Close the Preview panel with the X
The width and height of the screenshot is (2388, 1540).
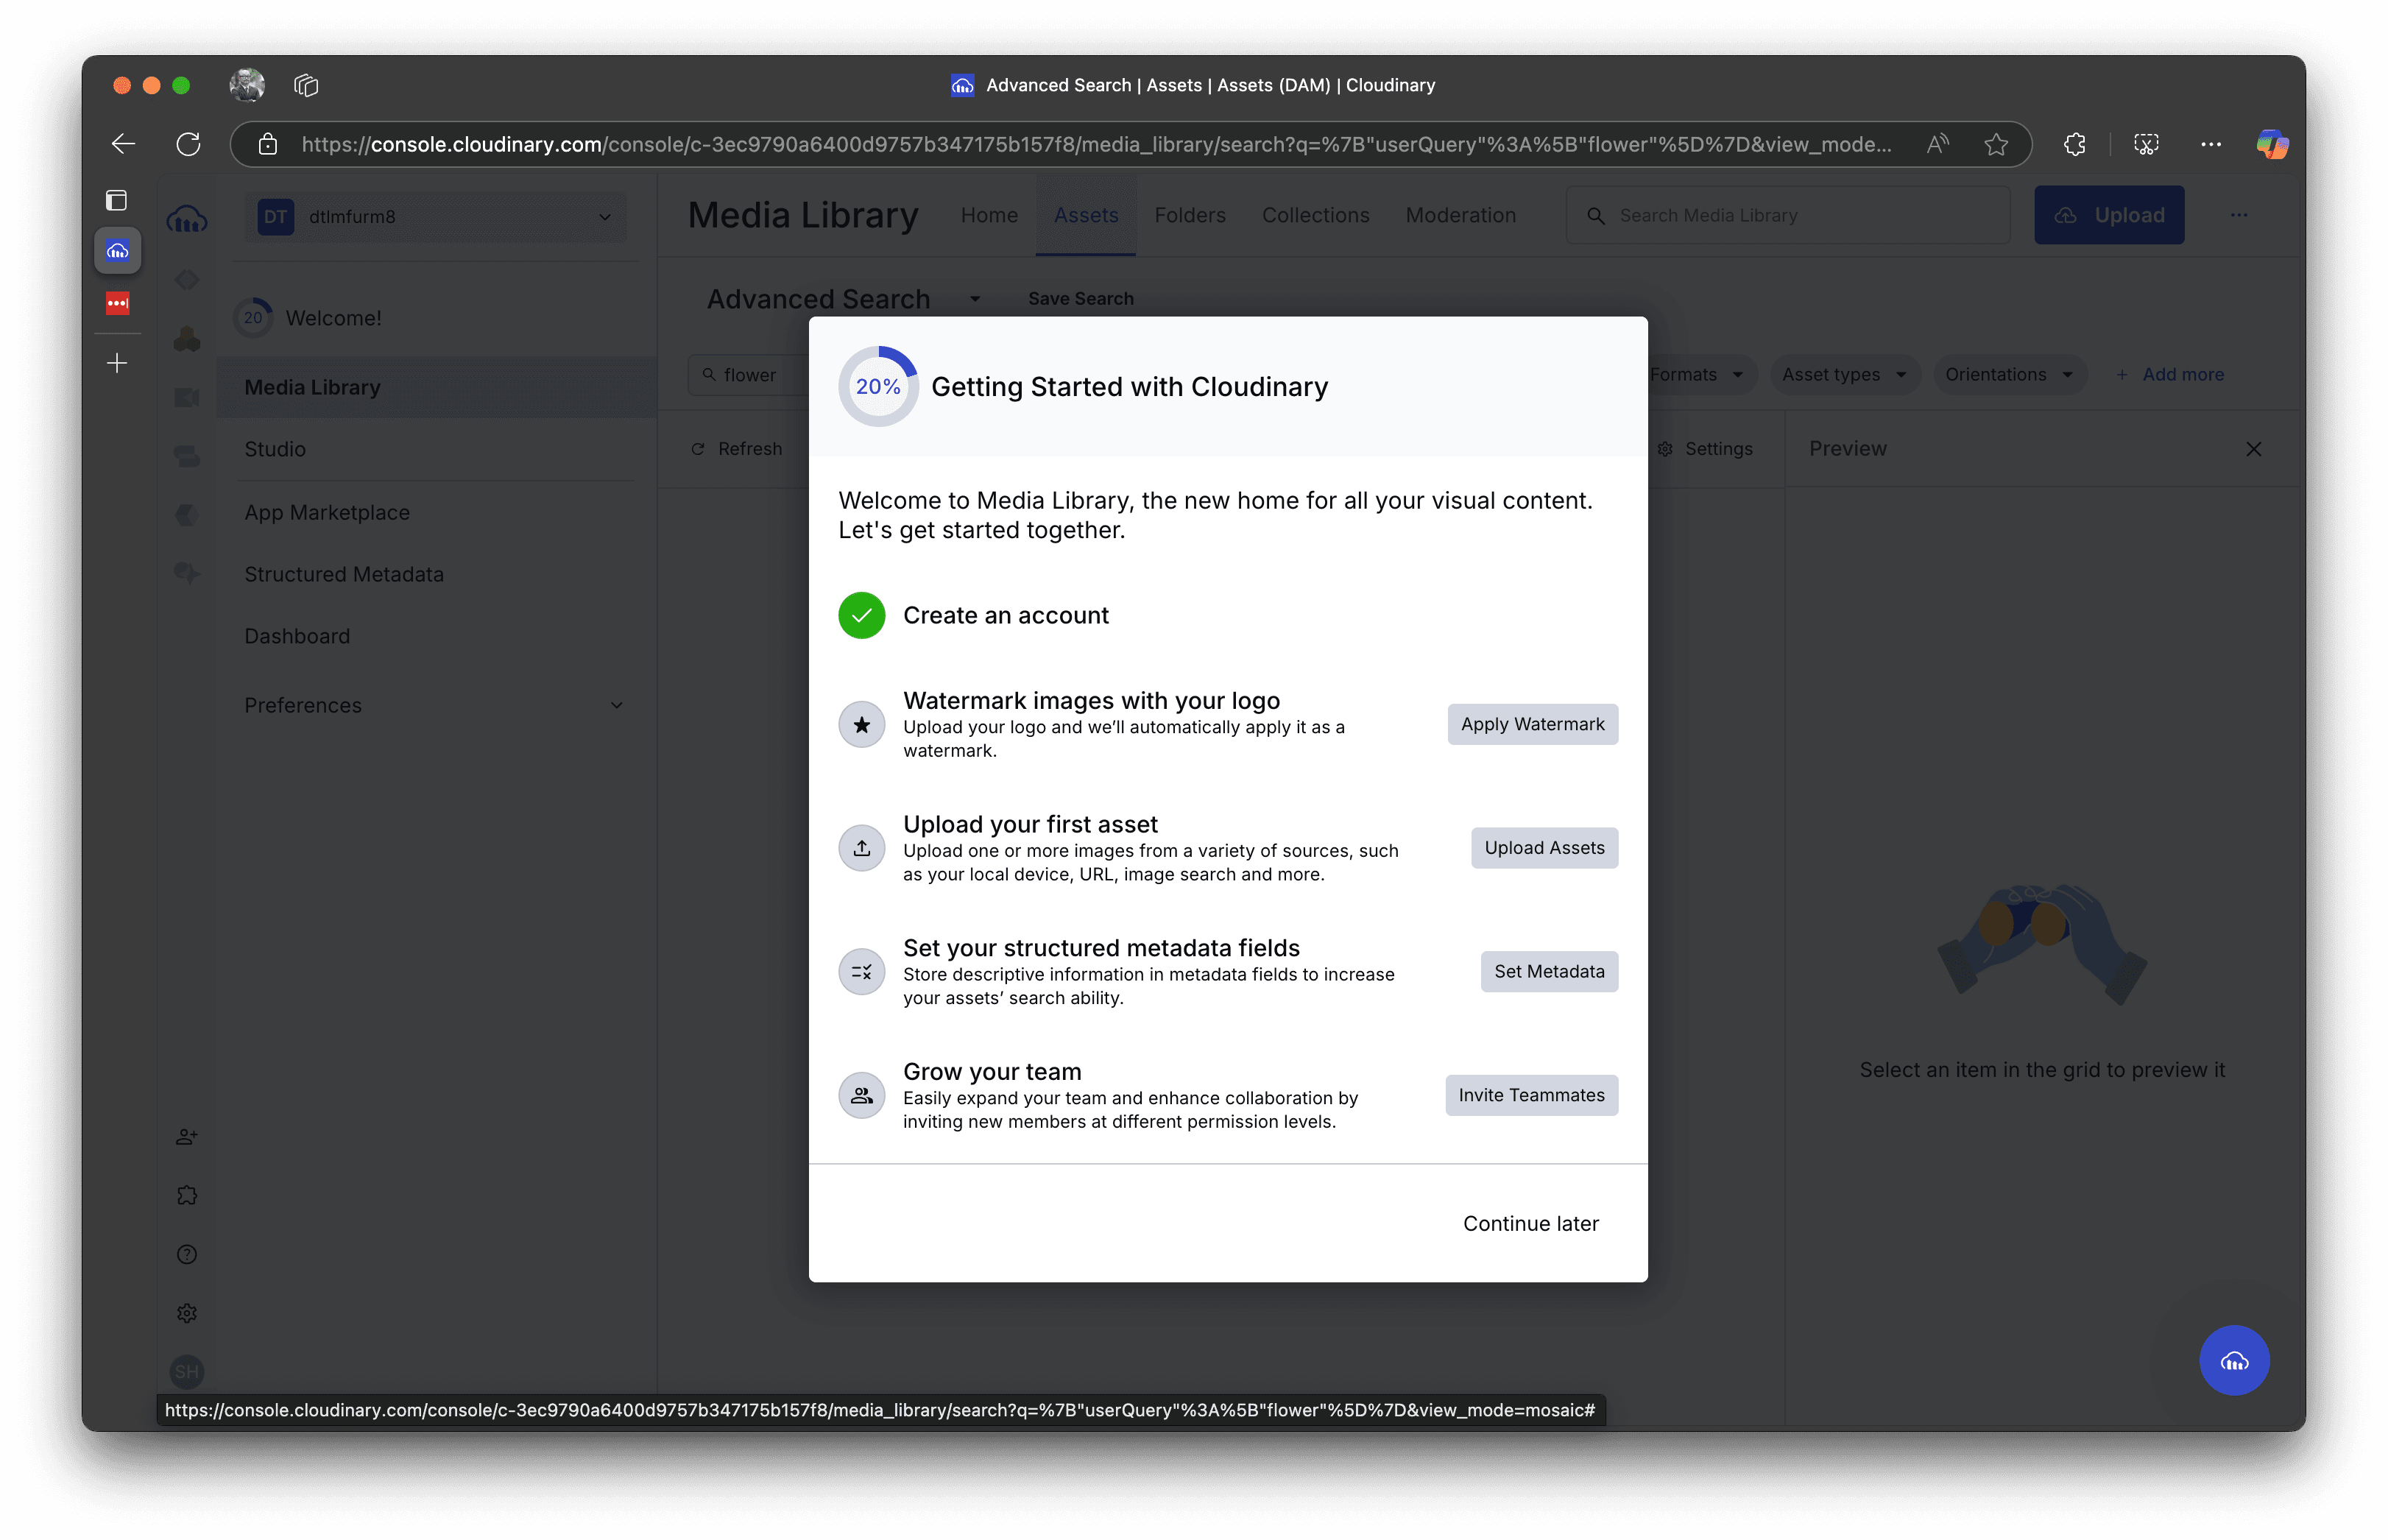(x=2253, y=449)
